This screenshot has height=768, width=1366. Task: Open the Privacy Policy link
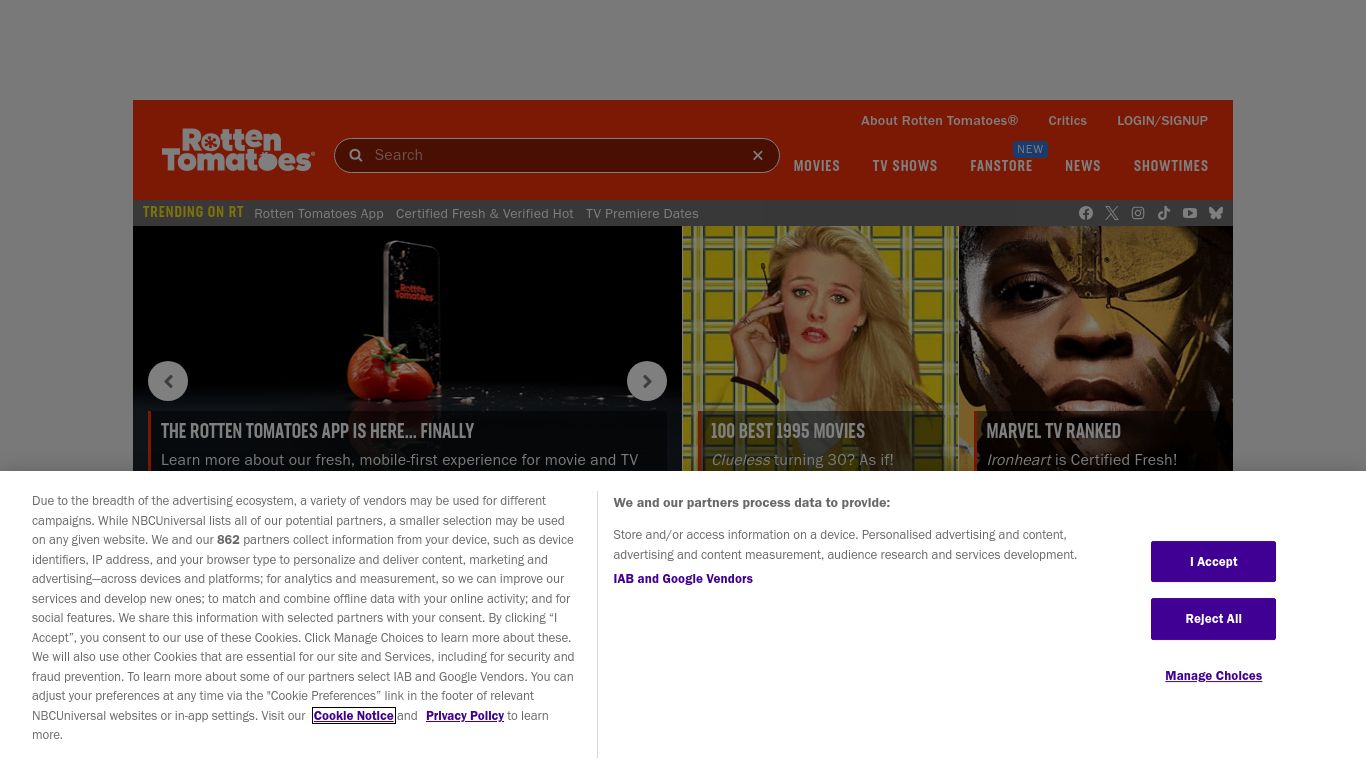tap(465, 715)
